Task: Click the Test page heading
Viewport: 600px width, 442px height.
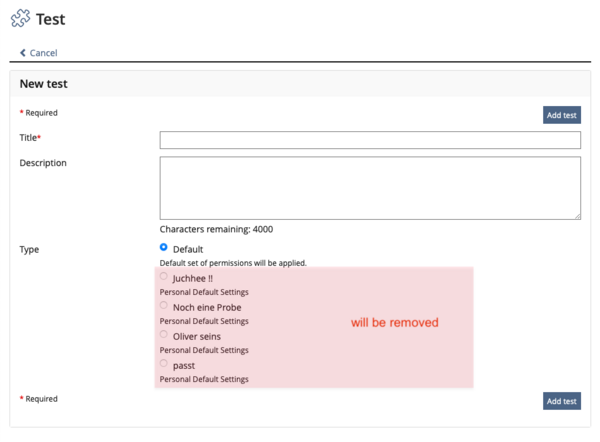Action: [x=52, y=19]
